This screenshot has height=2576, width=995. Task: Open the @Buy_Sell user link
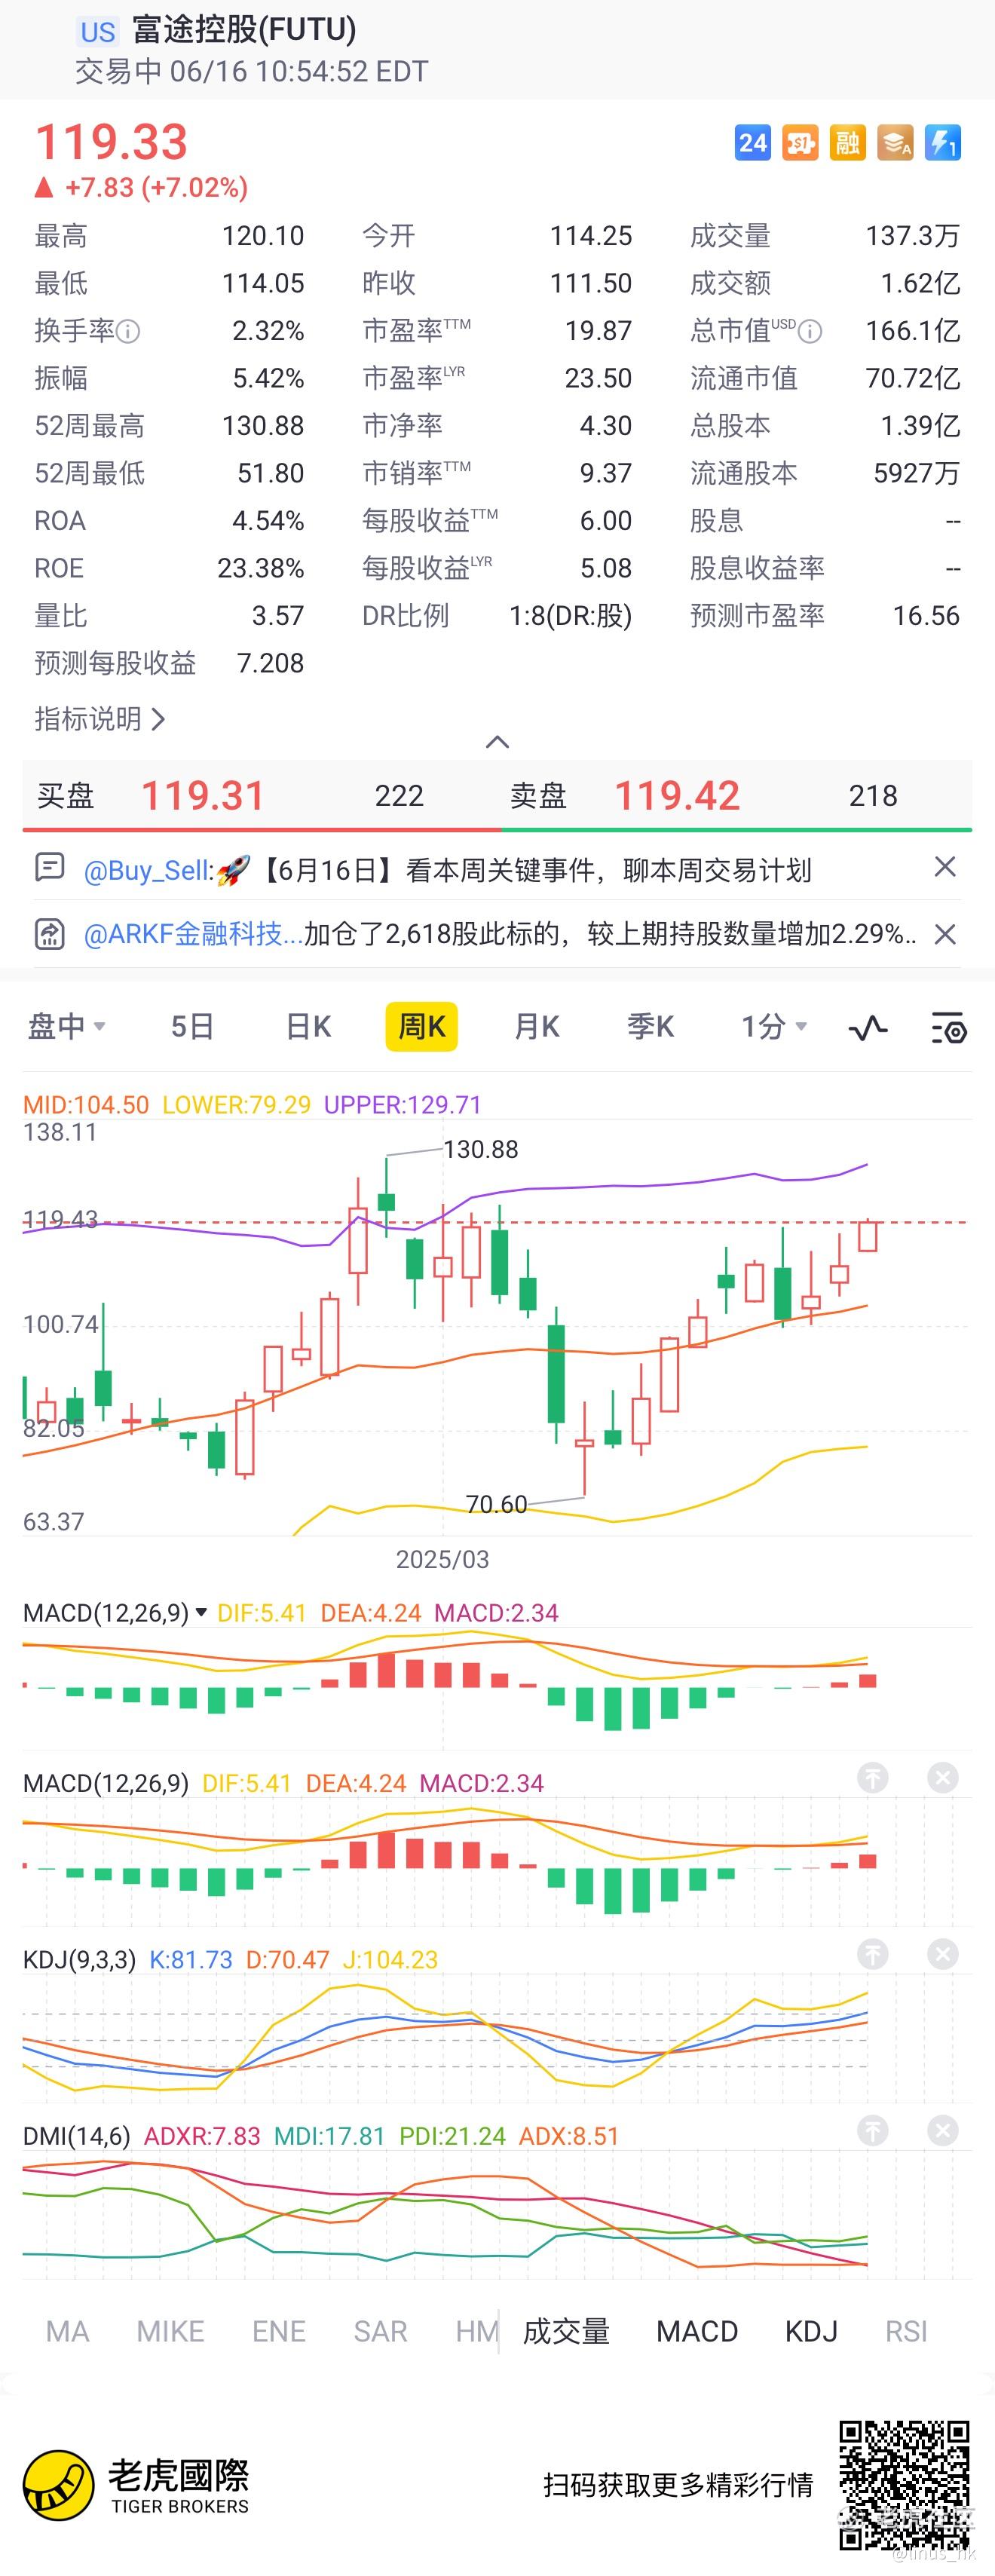point(148,870)
